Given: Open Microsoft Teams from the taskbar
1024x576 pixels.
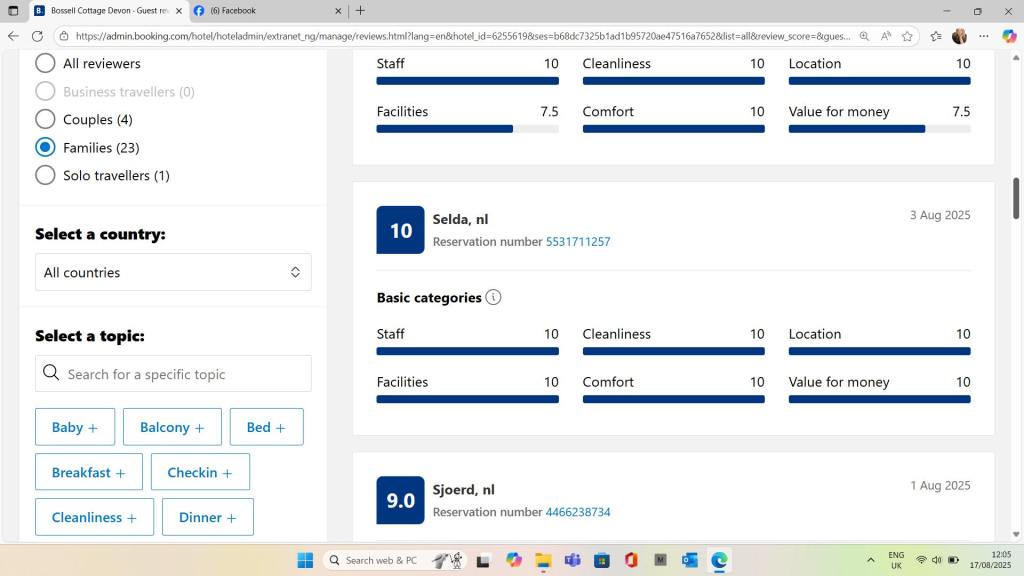Looking at the screenshot, I should click(x=572, y=560).
